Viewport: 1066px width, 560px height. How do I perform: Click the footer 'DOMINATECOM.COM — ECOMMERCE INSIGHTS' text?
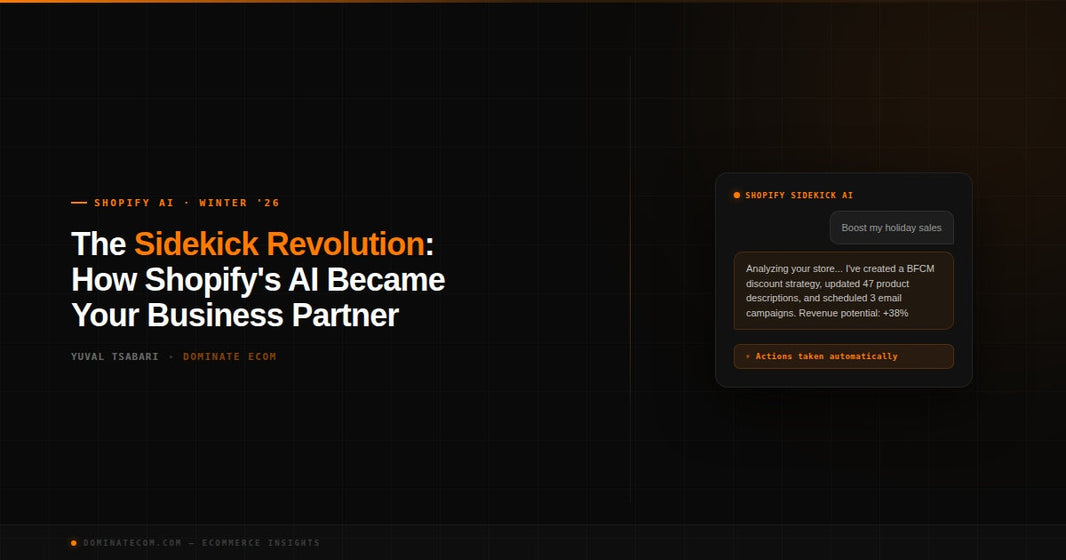pyautogui.click(x=201, y=542)
